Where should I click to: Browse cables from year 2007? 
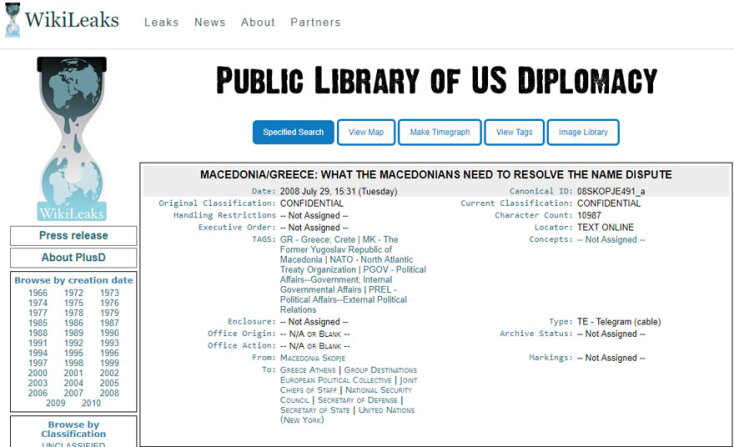click(x=73, y=393)
